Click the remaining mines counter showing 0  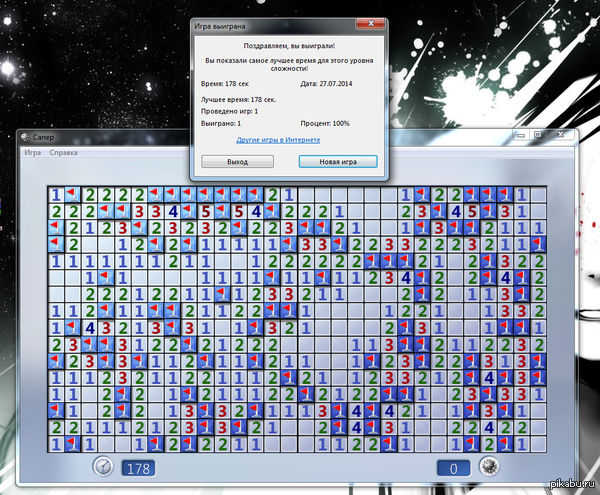pyautogui.click(x=453, y=467)
